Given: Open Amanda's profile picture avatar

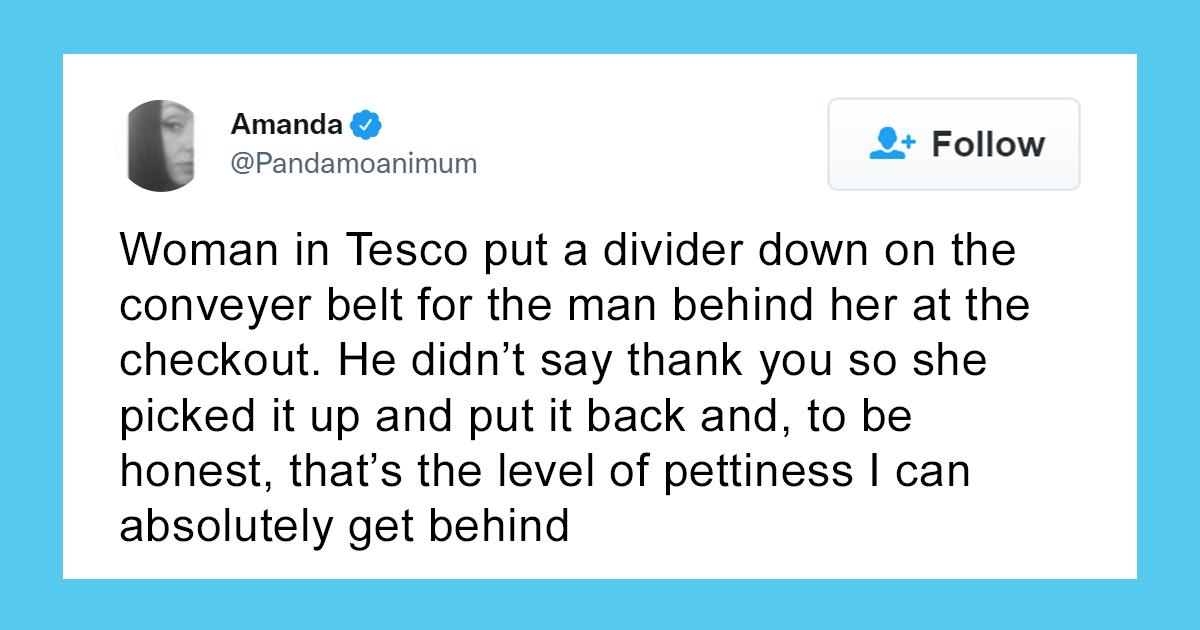Looking at the screenshot, I should click(161, 145).
